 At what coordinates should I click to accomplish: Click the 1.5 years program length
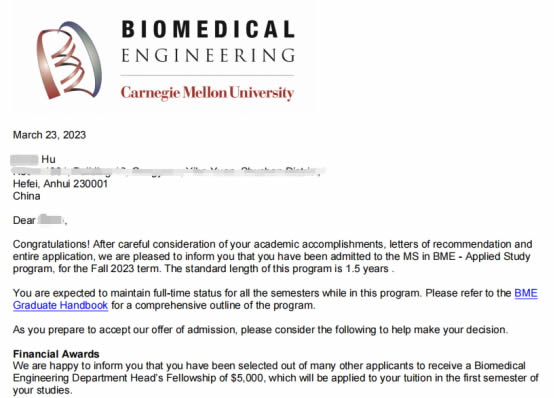pos(367,269)
